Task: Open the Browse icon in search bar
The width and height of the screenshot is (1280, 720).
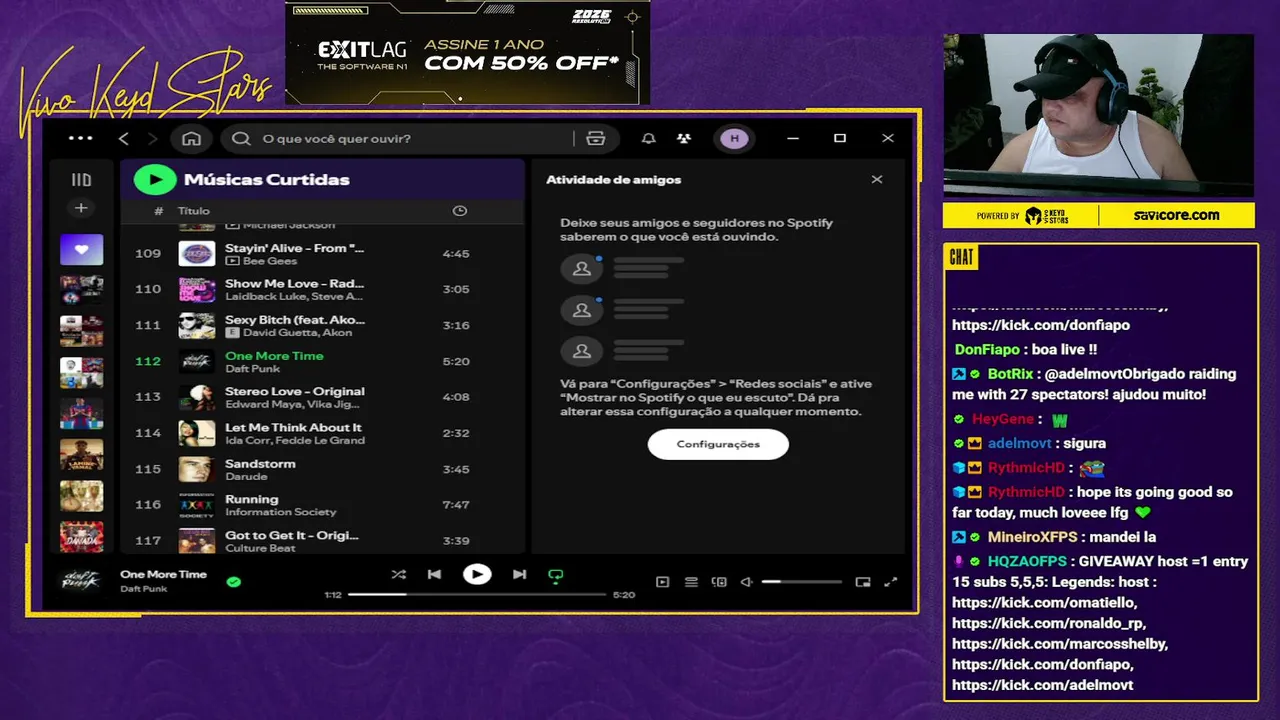Action: tap(596, 138)
